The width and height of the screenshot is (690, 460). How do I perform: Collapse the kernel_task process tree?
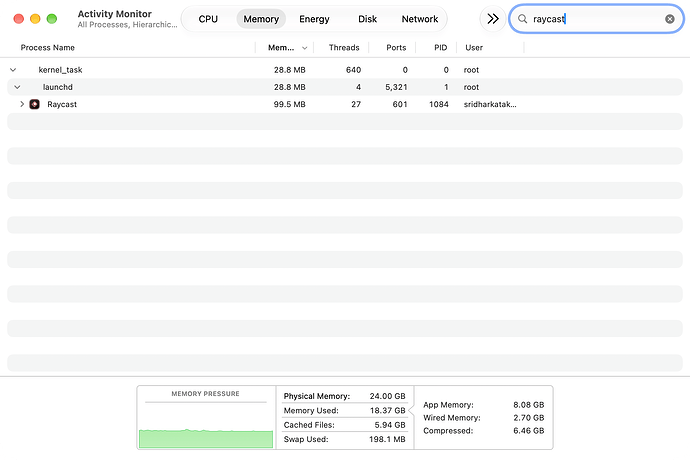tap(13, 70)
